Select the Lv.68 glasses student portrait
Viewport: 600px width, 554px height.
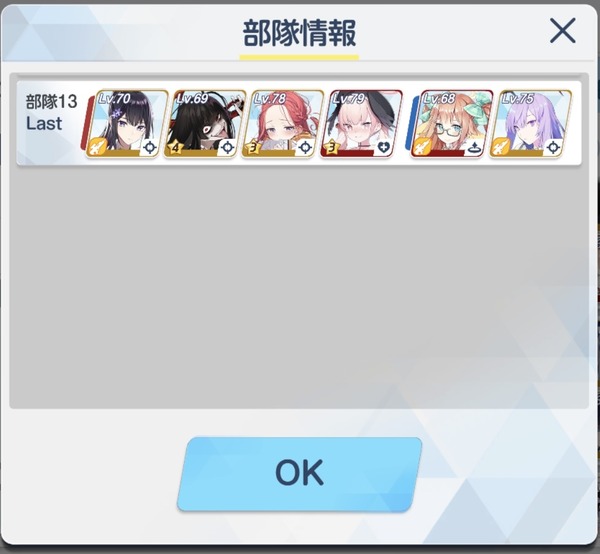click(452, 124)
